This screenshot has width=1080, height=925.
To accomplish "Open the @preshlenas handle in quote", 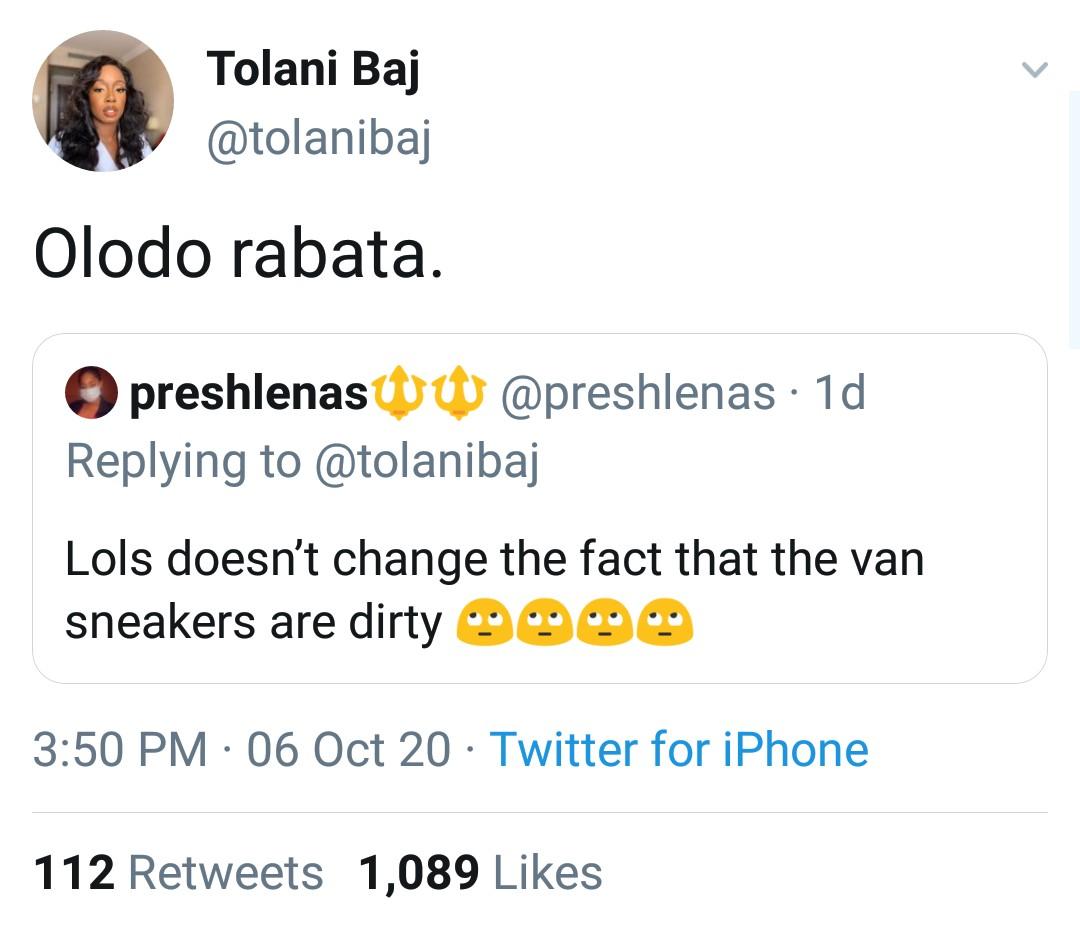I will [638, 394].
